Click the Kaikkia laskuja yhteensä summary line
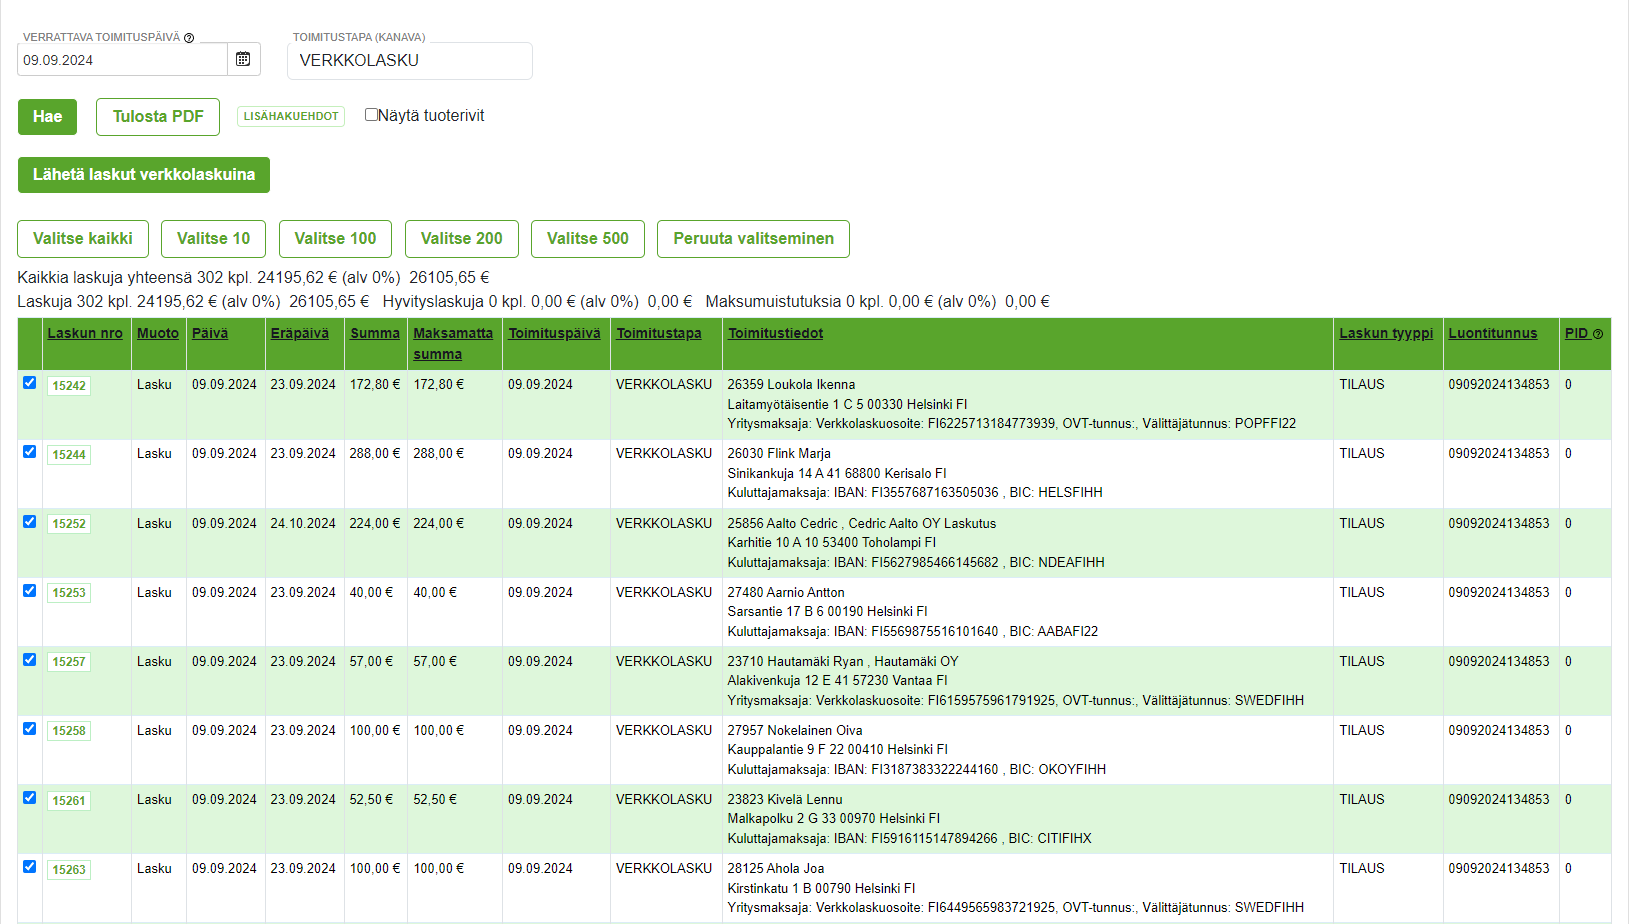 [253, 277]
